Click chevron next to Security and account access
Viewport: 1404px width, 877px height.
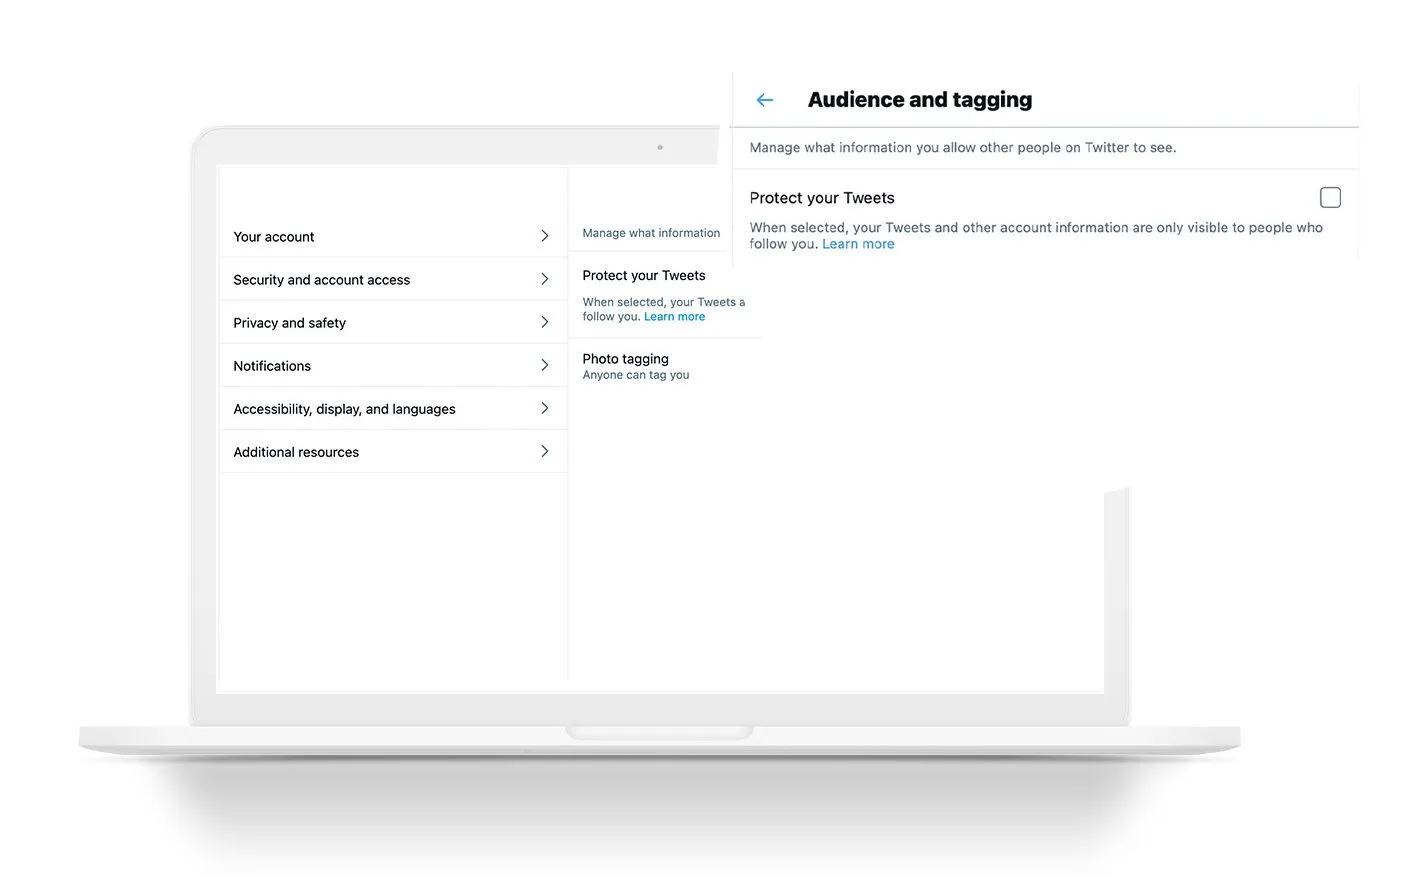pyautogui.click(x=545, y=279)
